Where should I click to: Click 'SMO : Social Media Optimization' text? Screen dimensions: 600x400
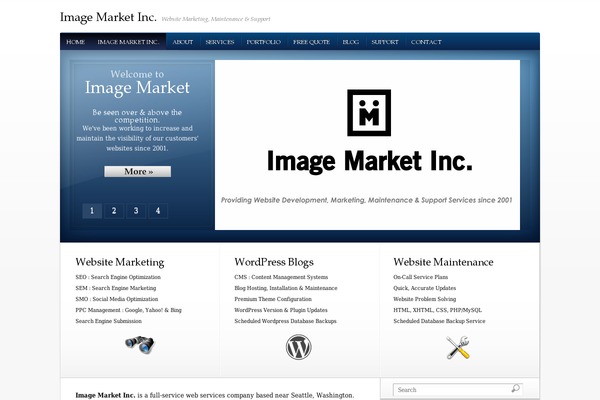click(117, 299)
